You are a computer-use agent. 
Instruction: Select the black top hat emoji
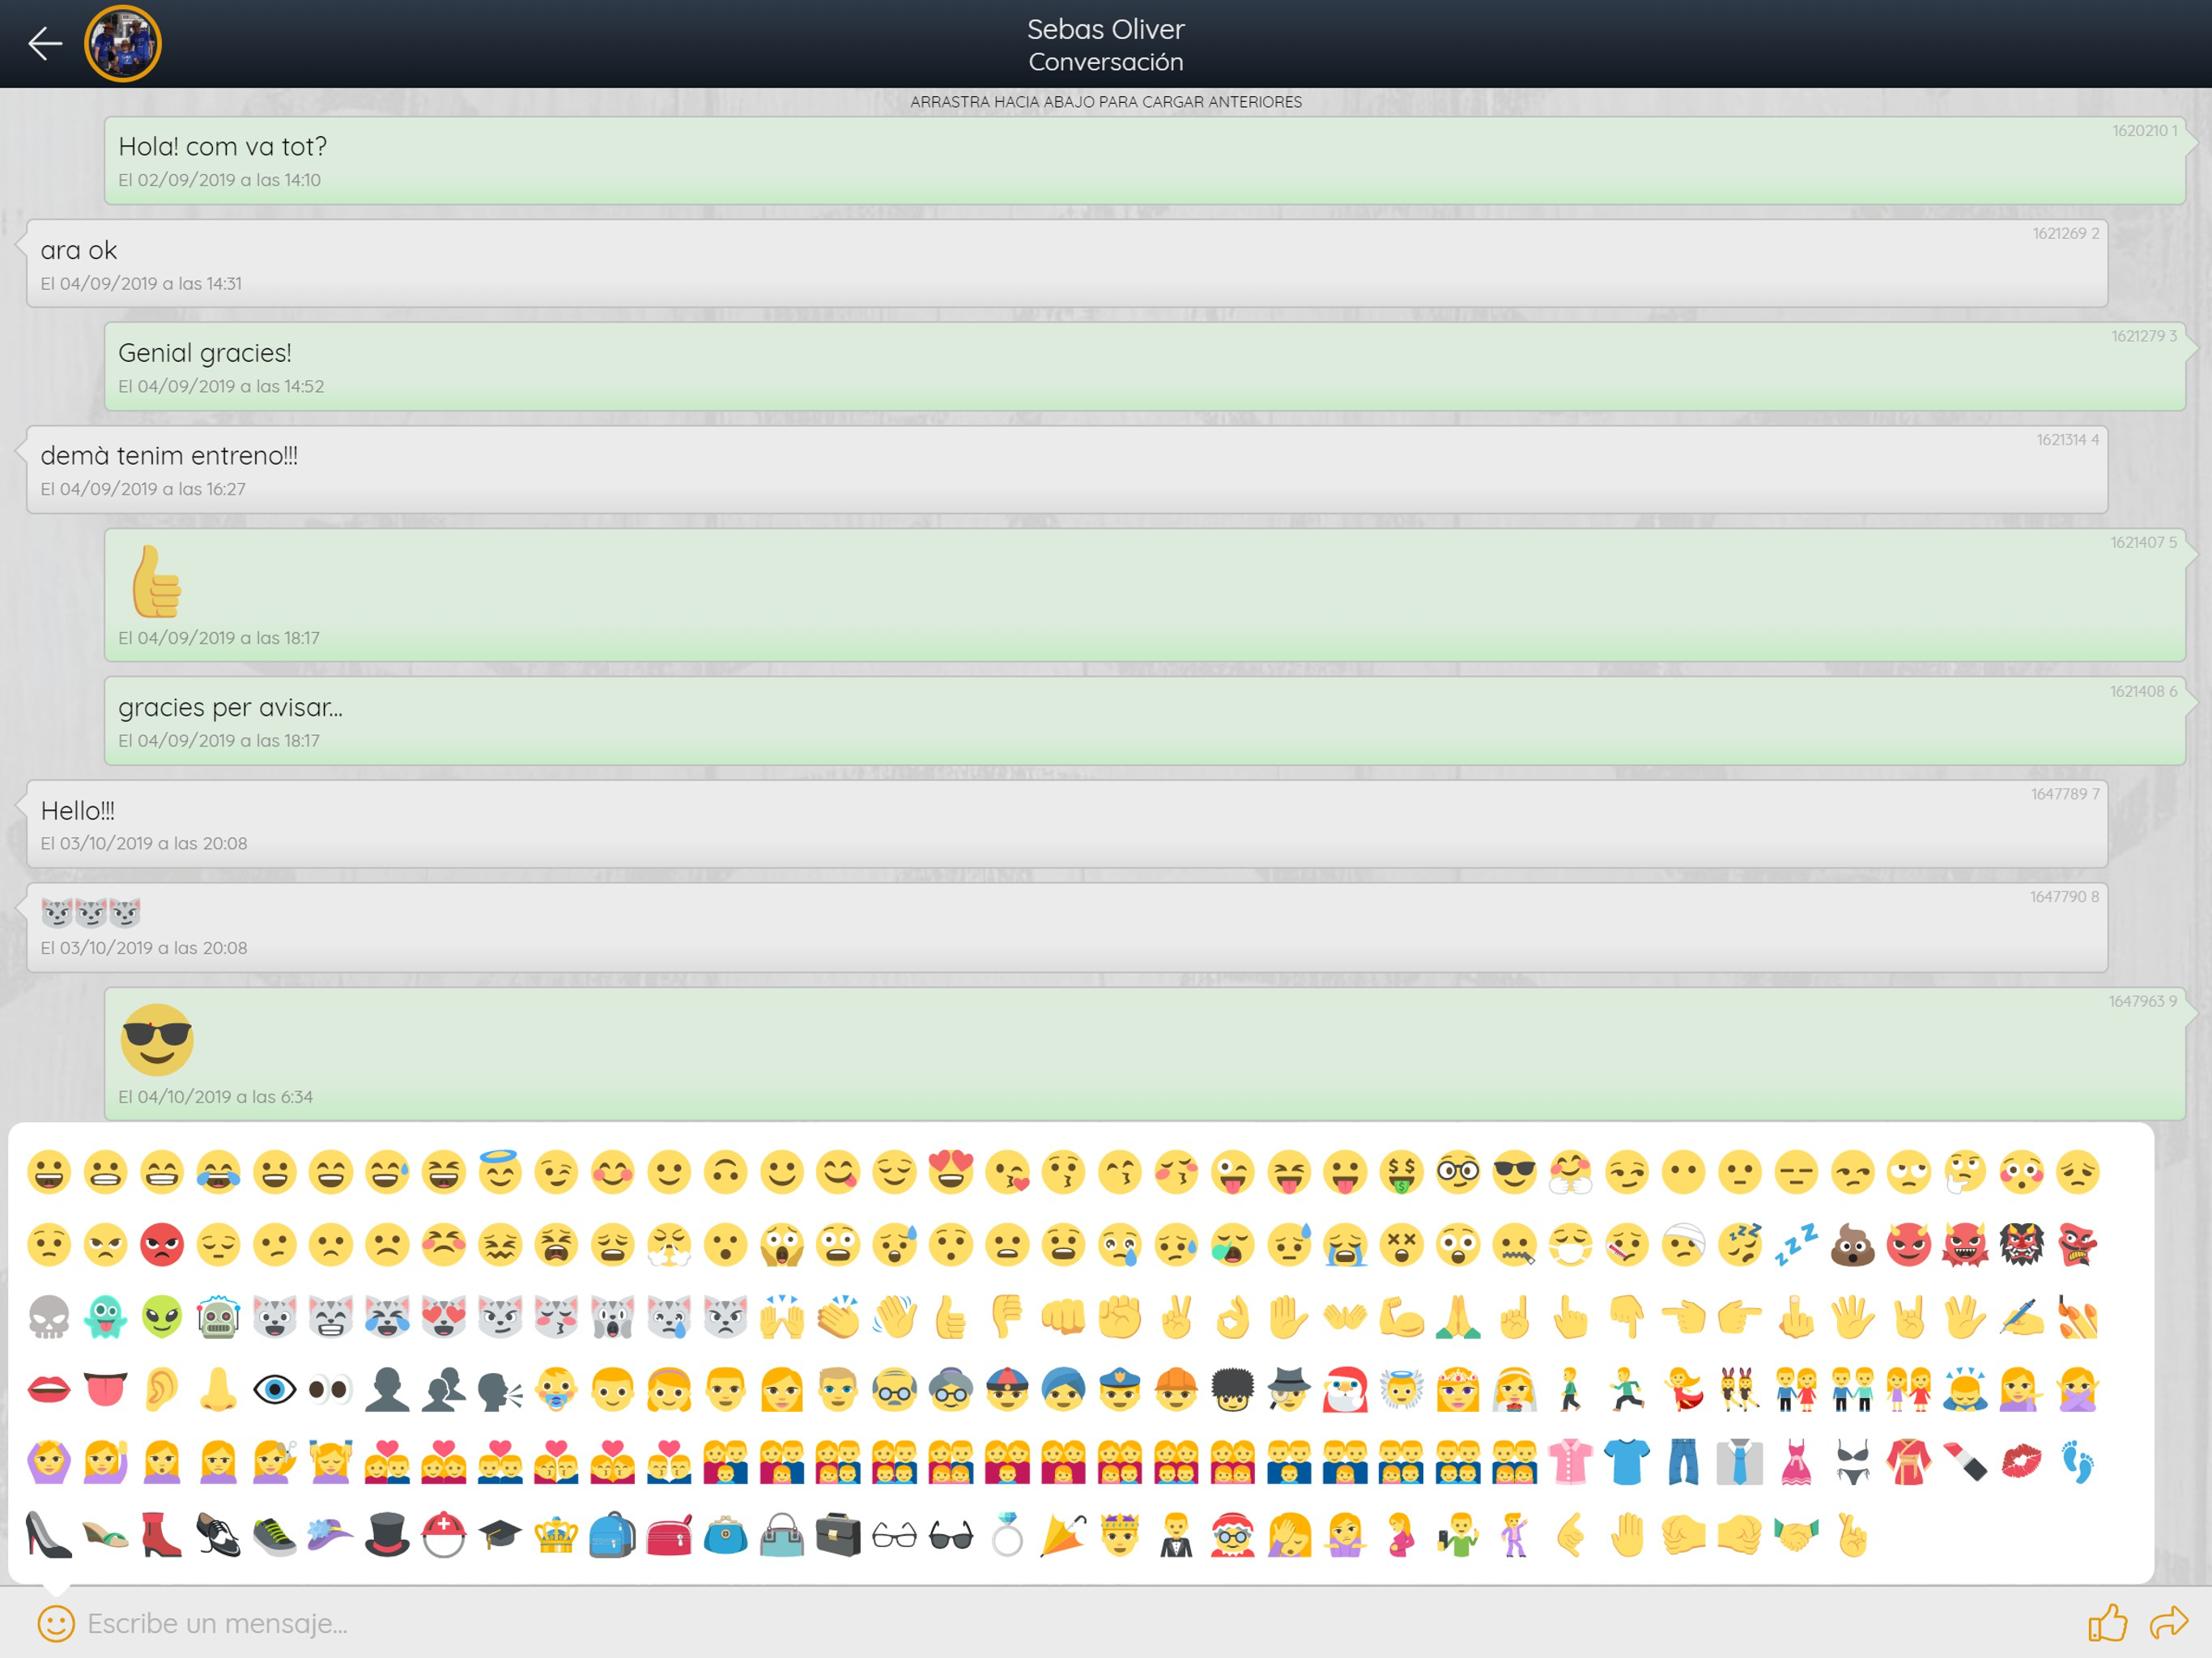[387, 1535]
